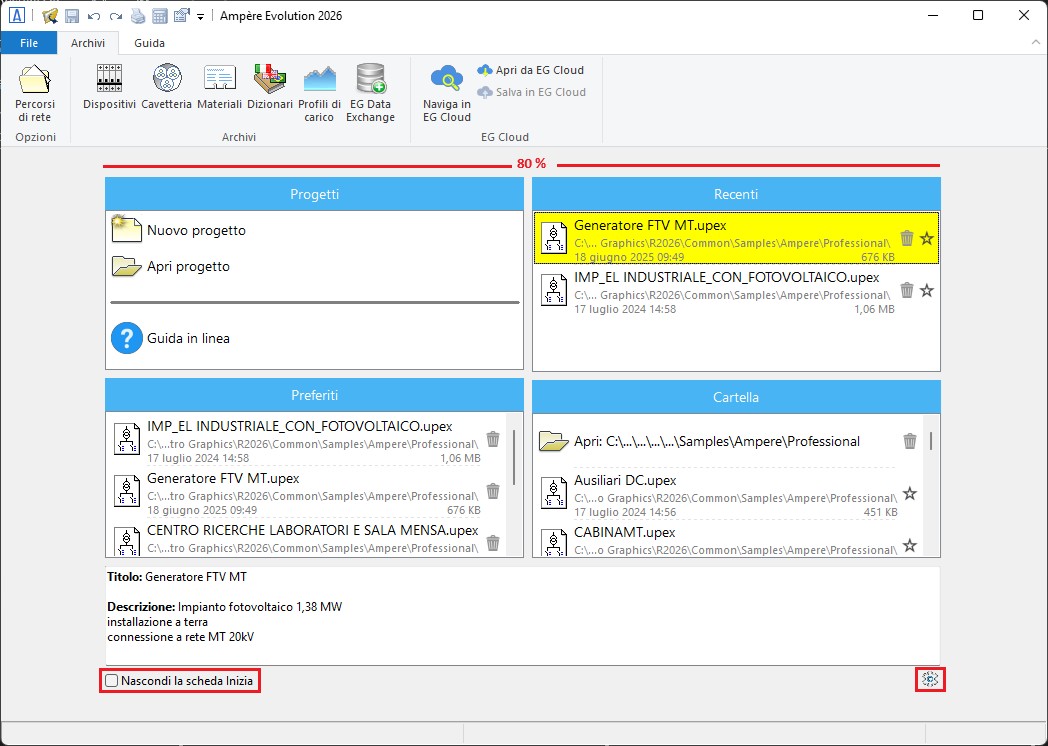Enable Nascondi la scheda Inizia checkbox
The width and height of the screenshot is (1048, 746).
coord(112,680)
